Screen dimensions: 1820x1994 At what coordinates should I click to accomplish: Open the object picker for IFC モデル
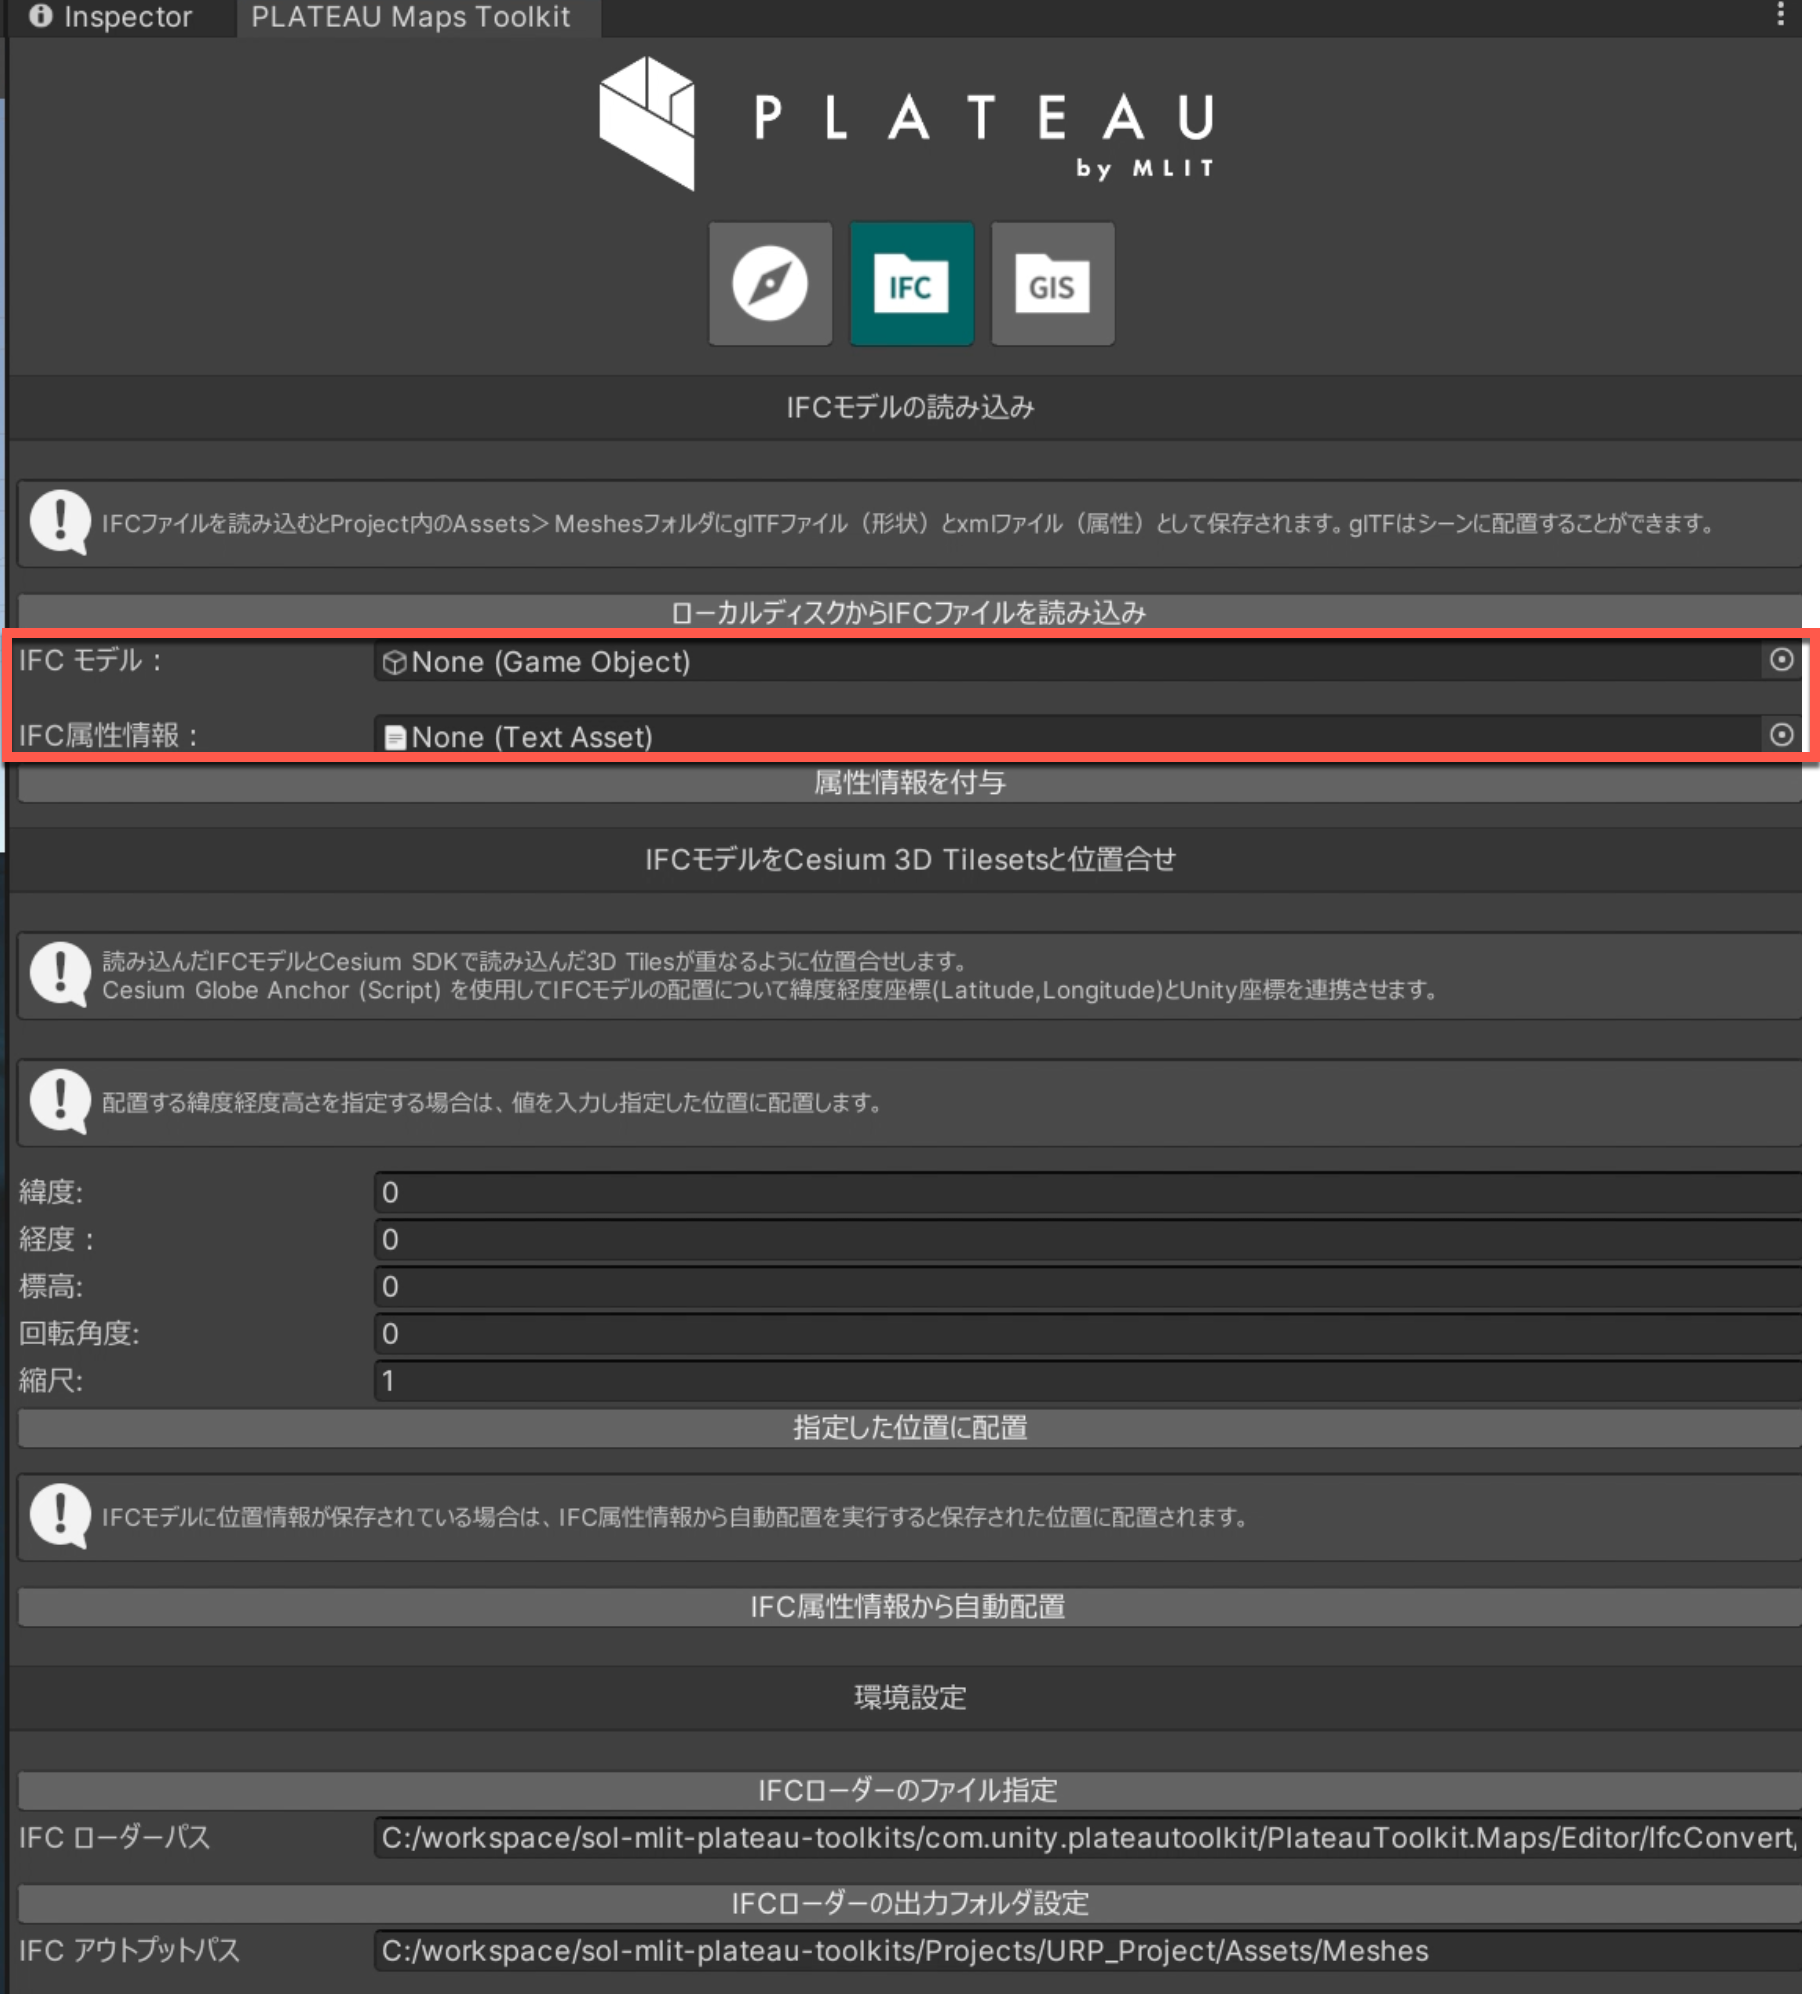pos(1781,660)
